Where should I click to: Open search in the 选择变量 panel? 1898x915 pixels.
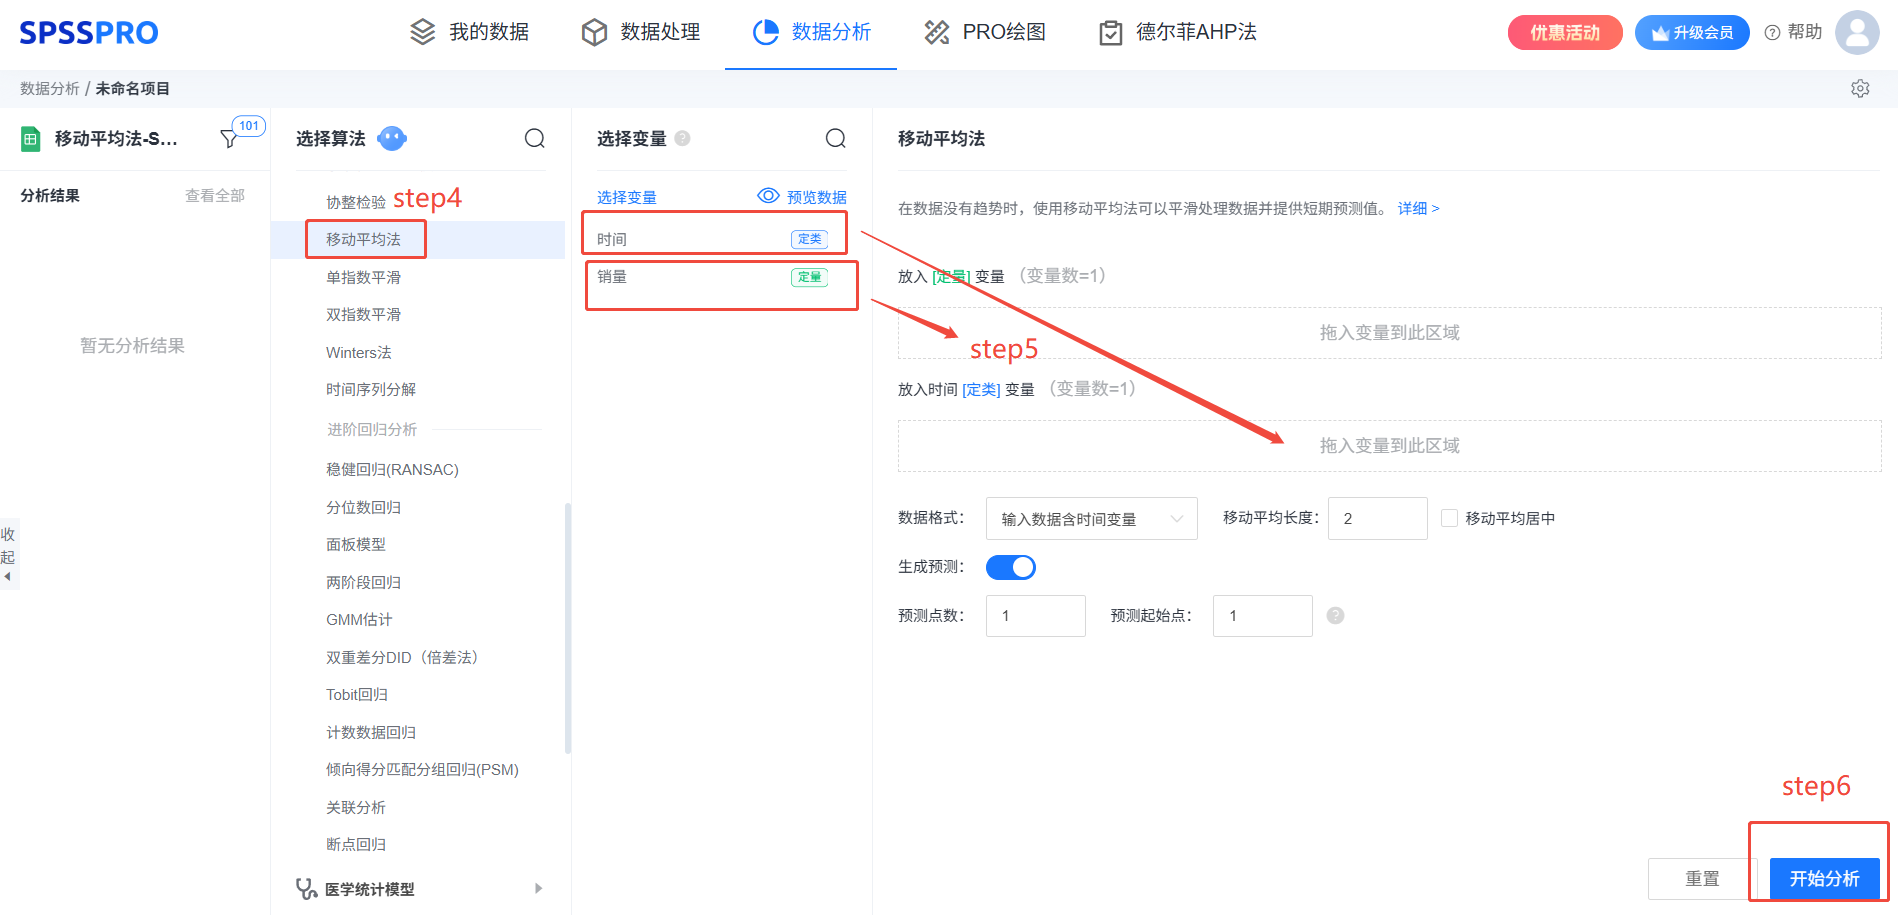836,138
